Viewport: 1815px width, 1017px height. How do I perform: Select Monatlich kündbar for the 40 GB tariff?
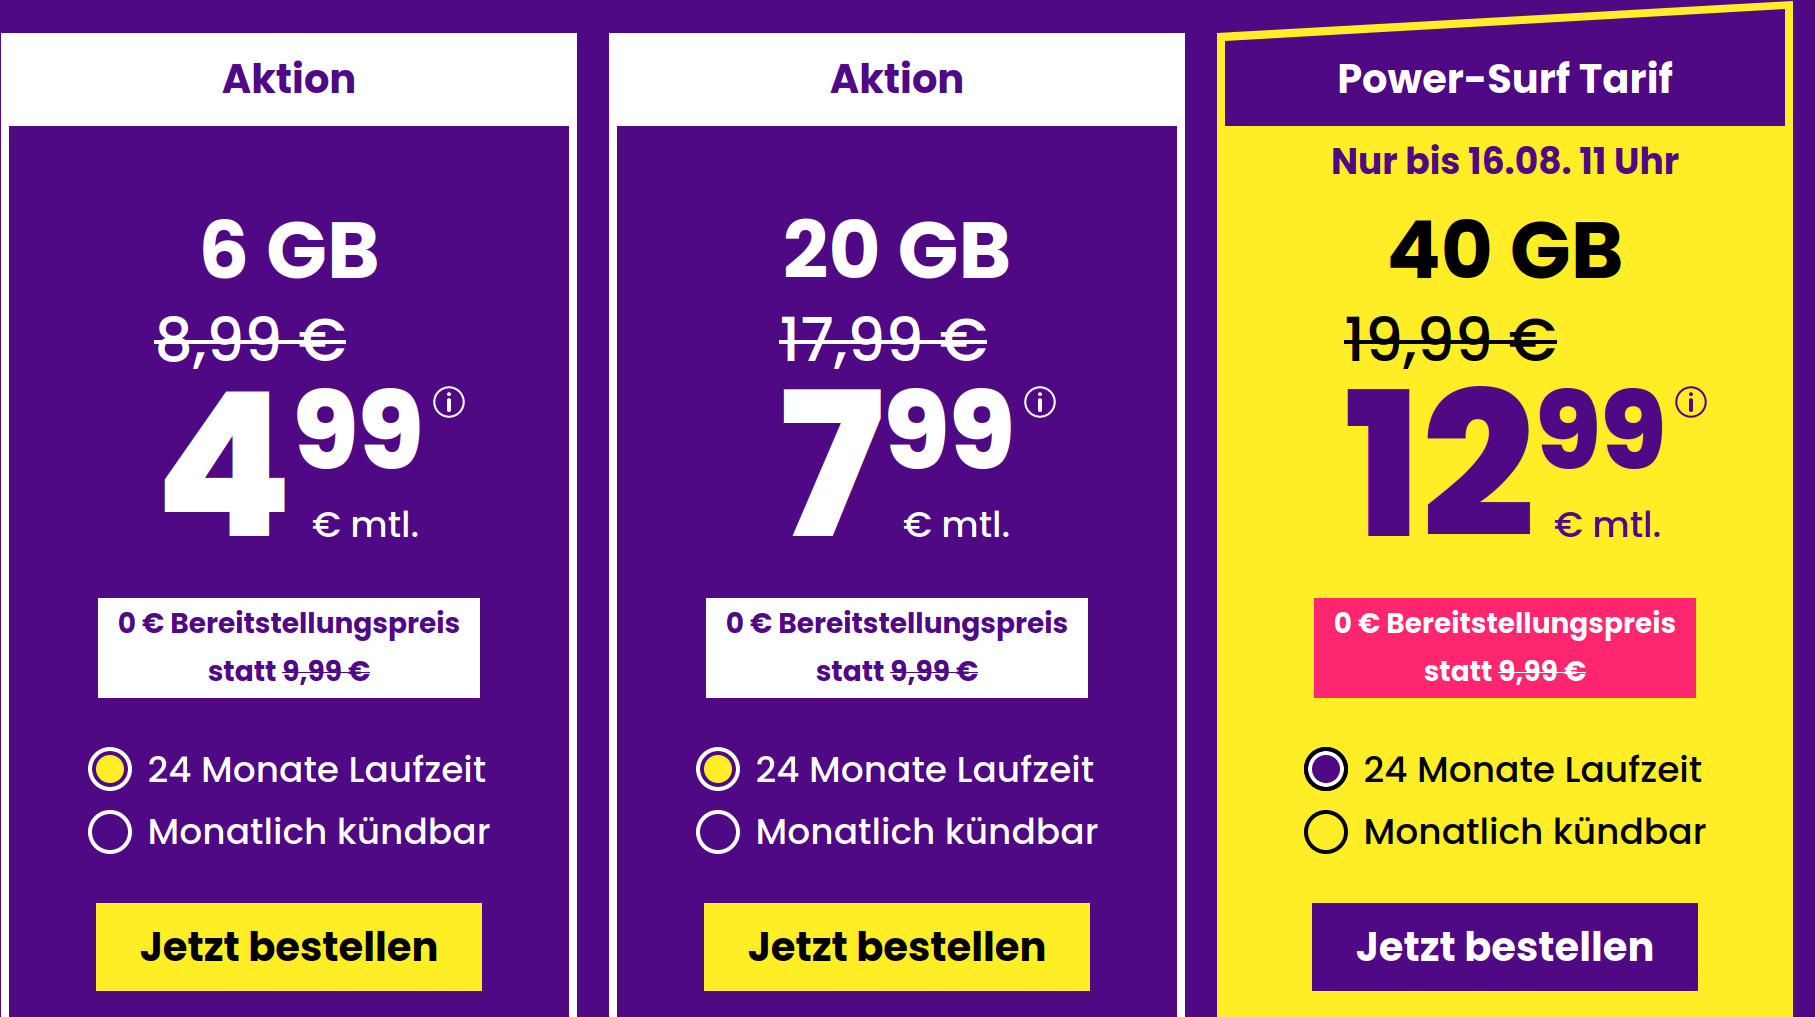(1328, 830)
